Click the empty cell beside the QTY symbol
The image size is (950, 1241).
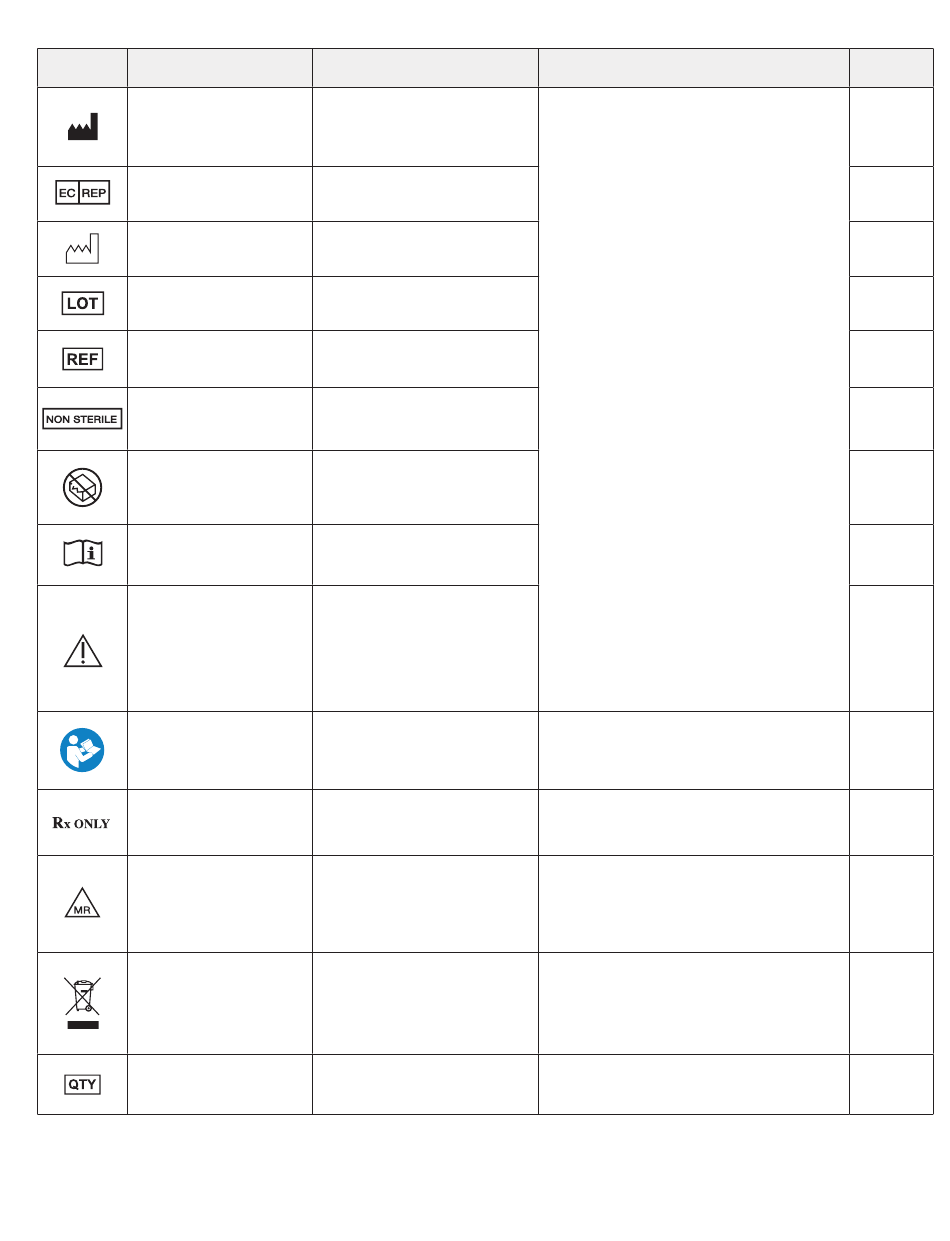220,1084
